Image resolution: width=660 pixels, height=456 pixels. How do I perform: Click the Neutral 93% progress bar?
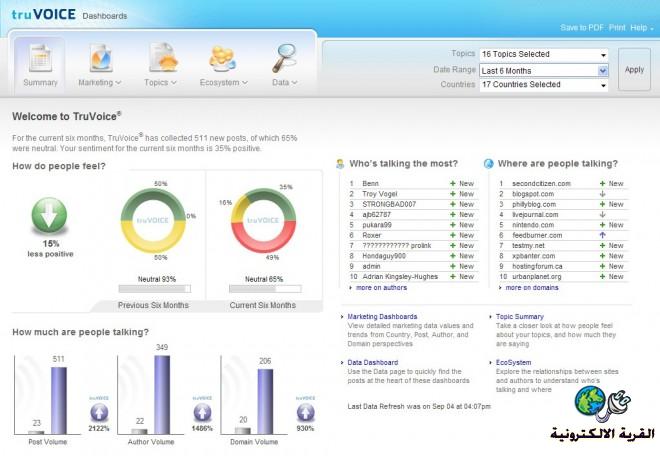coord(154,288)
